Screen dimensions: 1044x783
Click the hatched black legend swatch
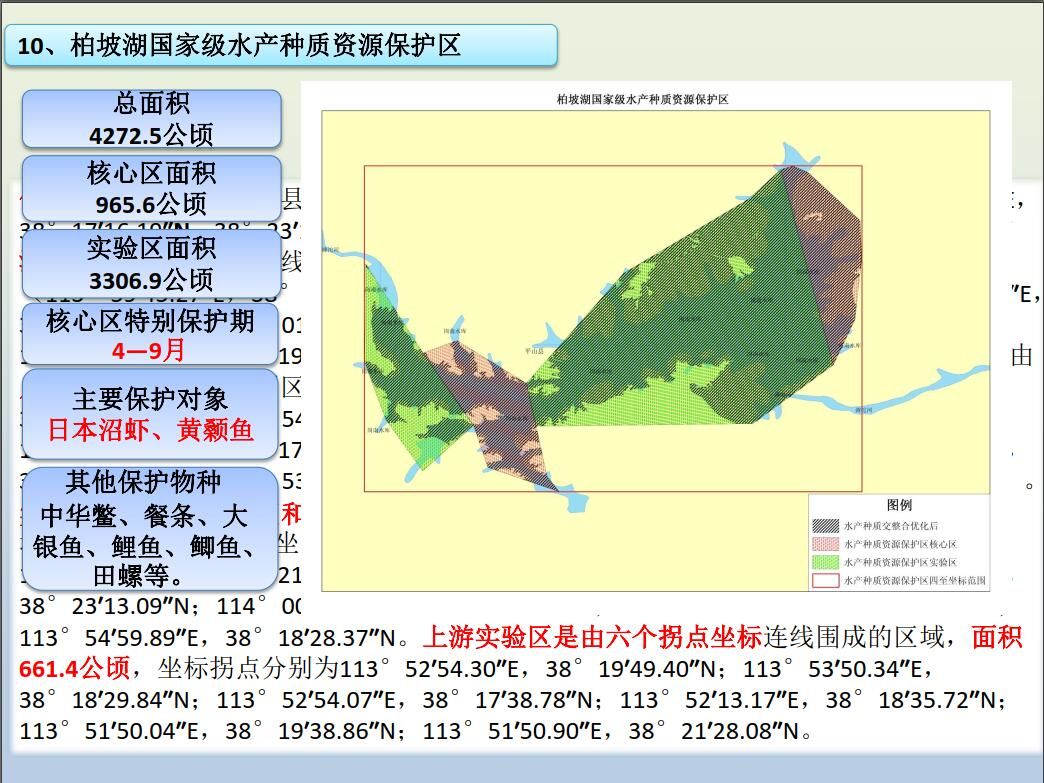point(826,526)
